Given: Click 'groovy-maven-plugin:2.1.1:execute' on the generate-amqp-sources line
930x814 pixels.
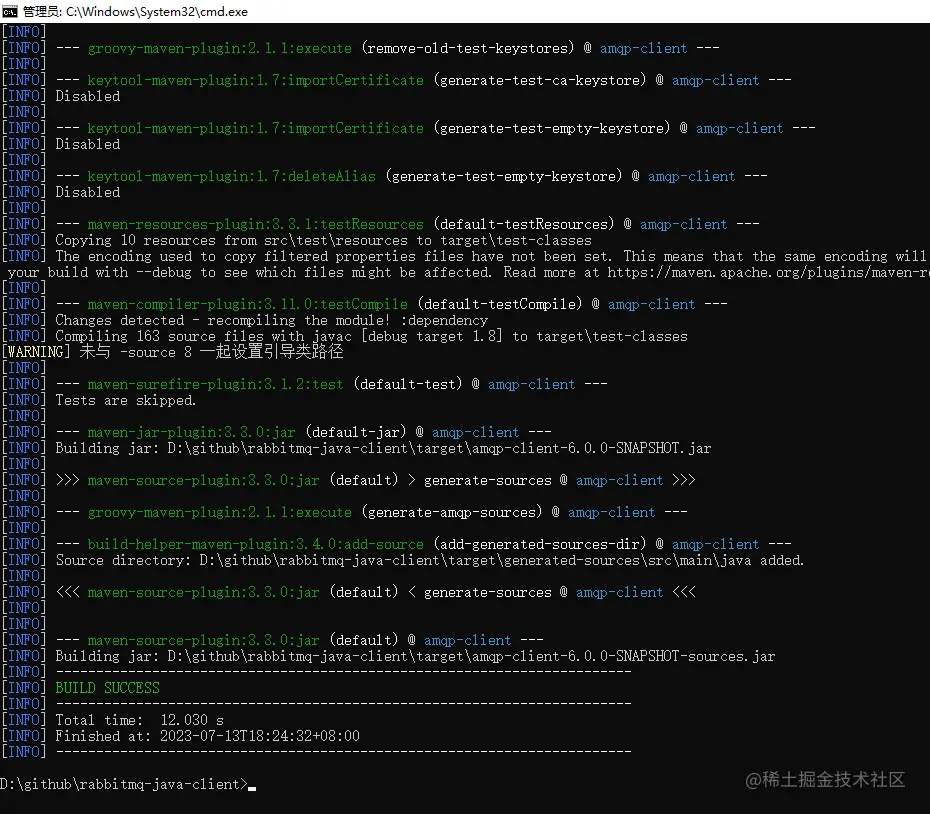Looking at the screenshot, I should 219,512.
